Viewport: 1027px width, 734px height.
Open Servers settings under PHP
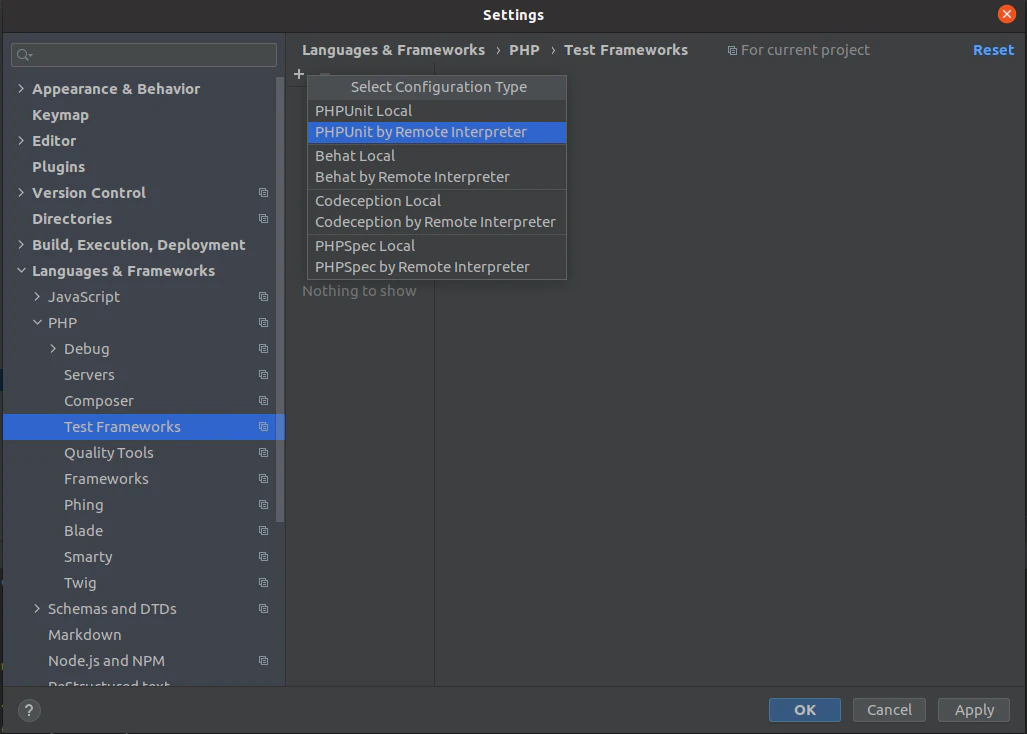[89, 375]
